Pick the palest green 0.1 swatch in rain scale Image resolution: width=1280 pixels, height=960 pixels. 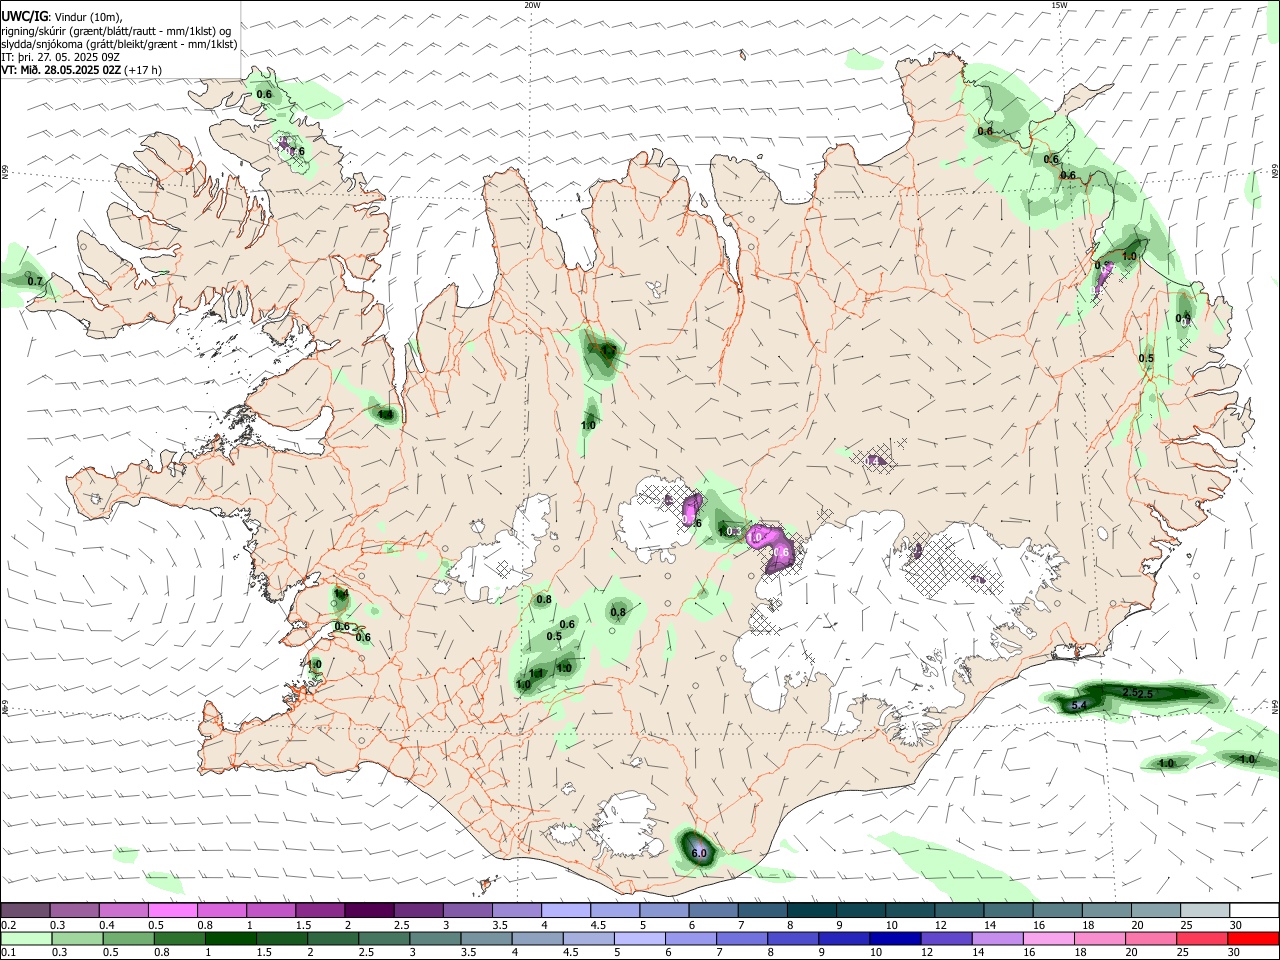point(26,938)
